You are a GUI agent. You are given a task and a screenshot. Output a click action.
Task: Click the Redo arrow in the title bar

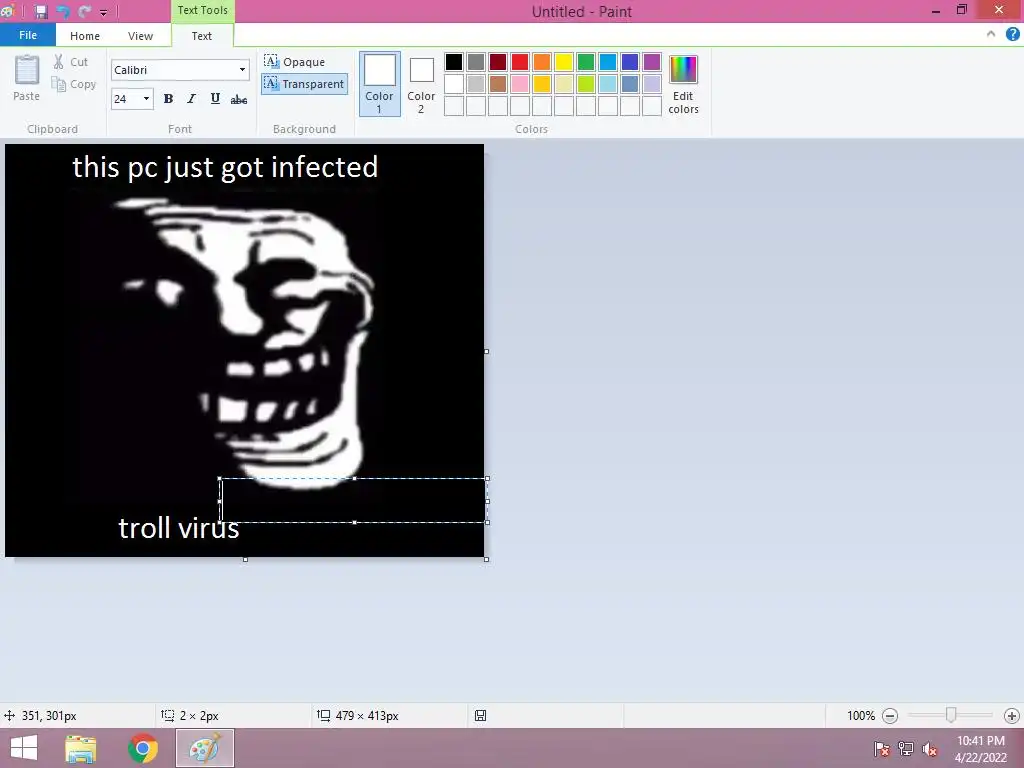click(84, 11)
